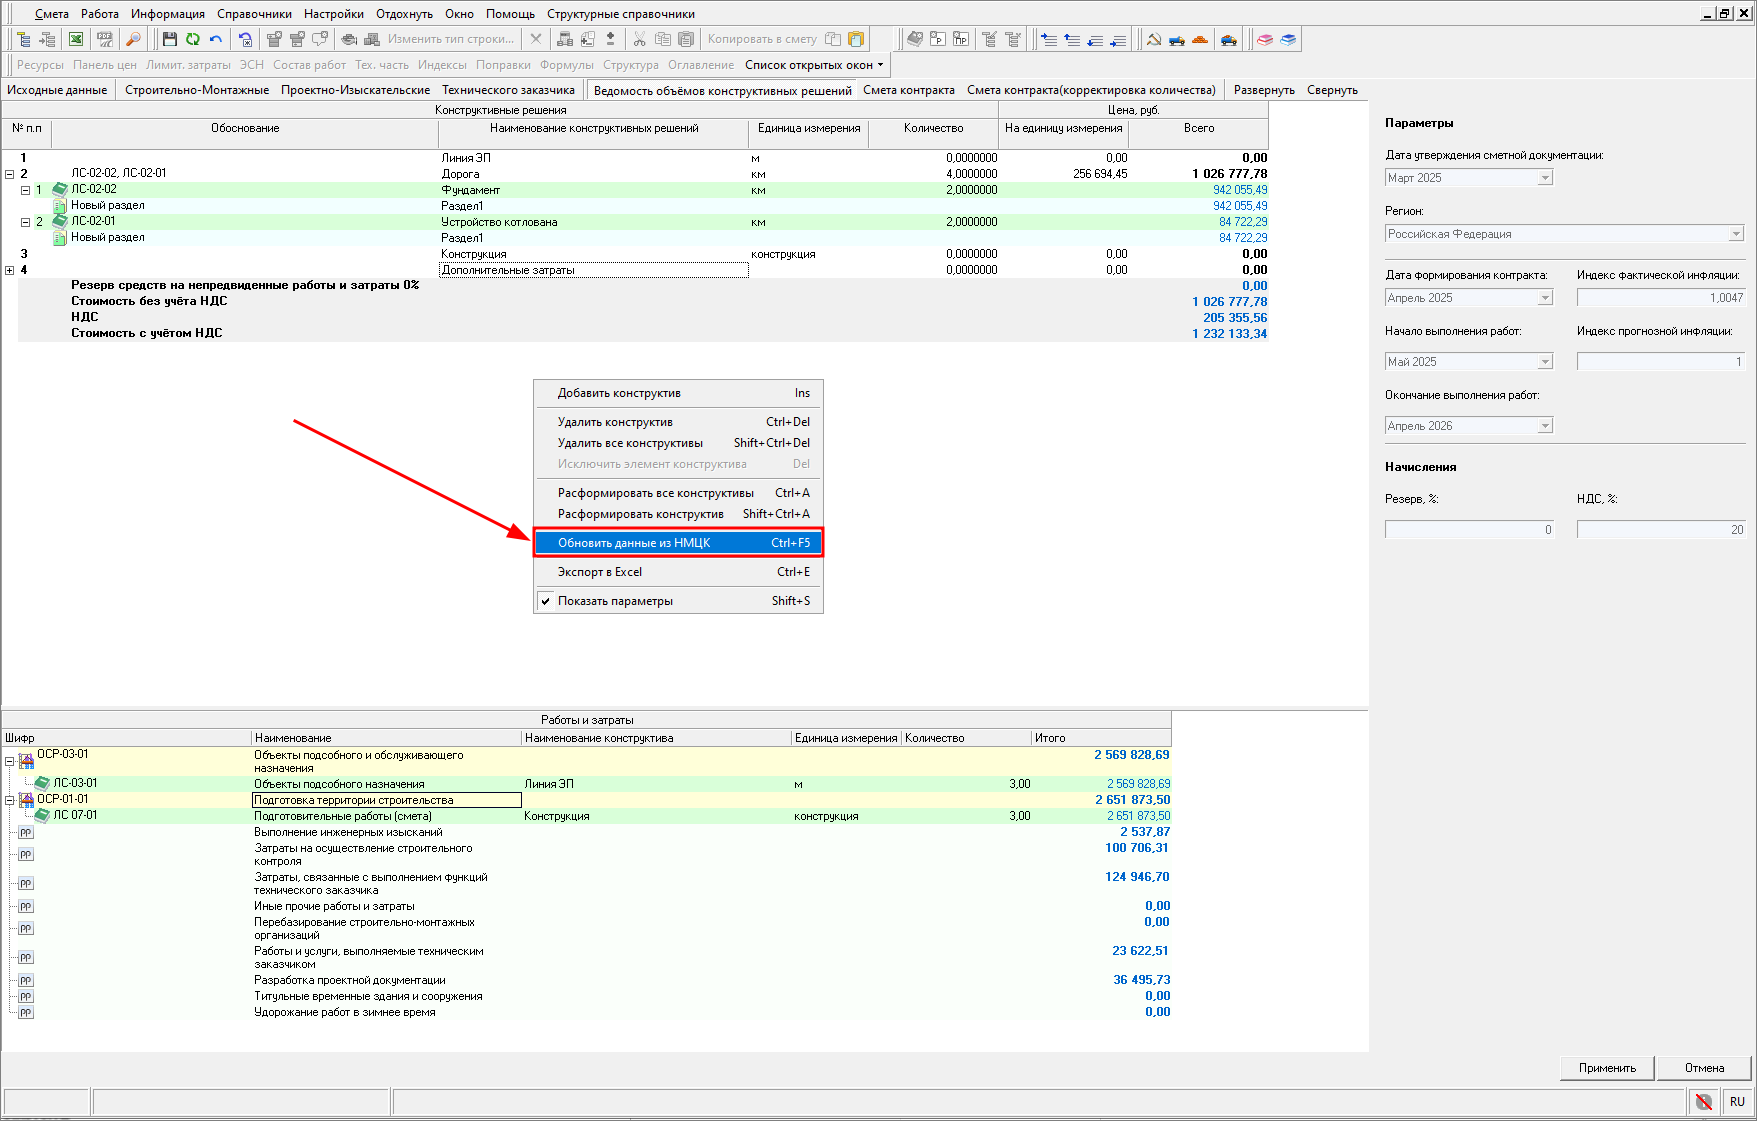Expand row 4 'Дополнительные затраты'
Screen dimensions: 1757x1121
pyautogui.click(x=10, y=270)
